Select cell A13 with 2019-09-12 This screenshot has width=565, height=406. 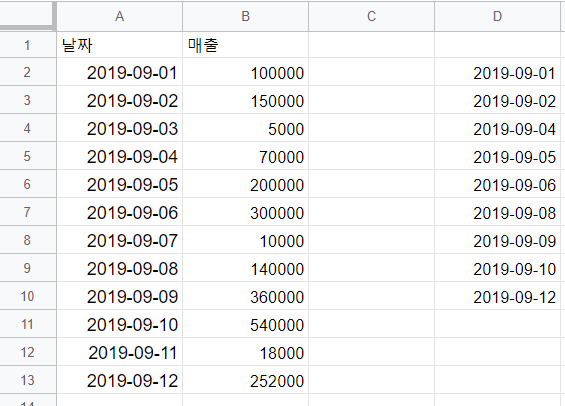coord(120,380)
